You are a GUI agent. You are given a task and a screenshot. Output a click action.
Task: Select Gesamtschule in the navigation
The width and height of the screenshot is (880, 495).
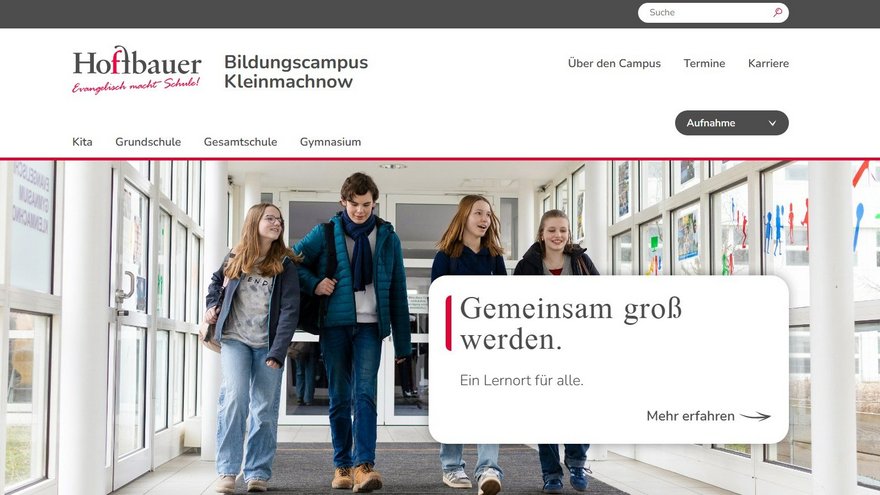pyautogui.click(x=240, y=142)
